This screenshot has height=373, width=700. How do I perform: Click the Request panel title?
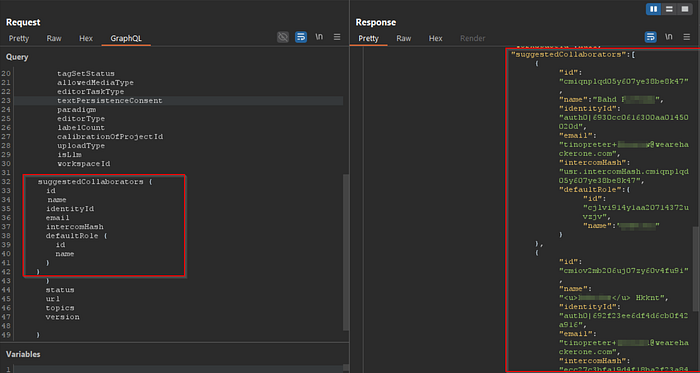(23, 22)
